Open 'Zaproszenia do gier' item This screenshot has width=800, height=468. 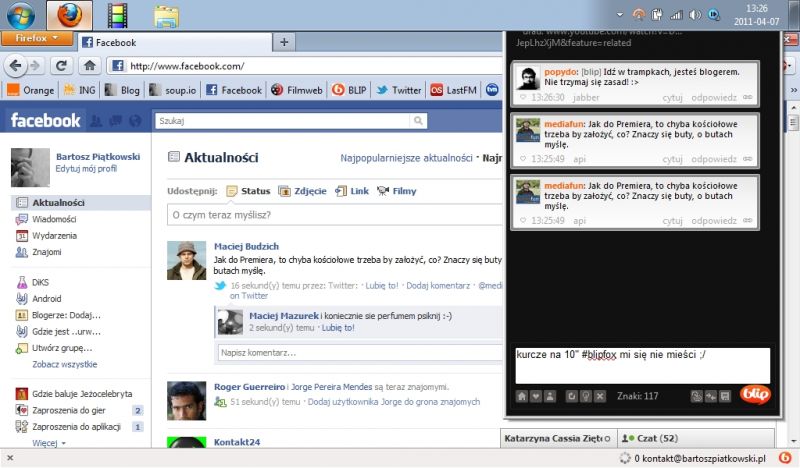pyautogui.click(x=69, y=410)
